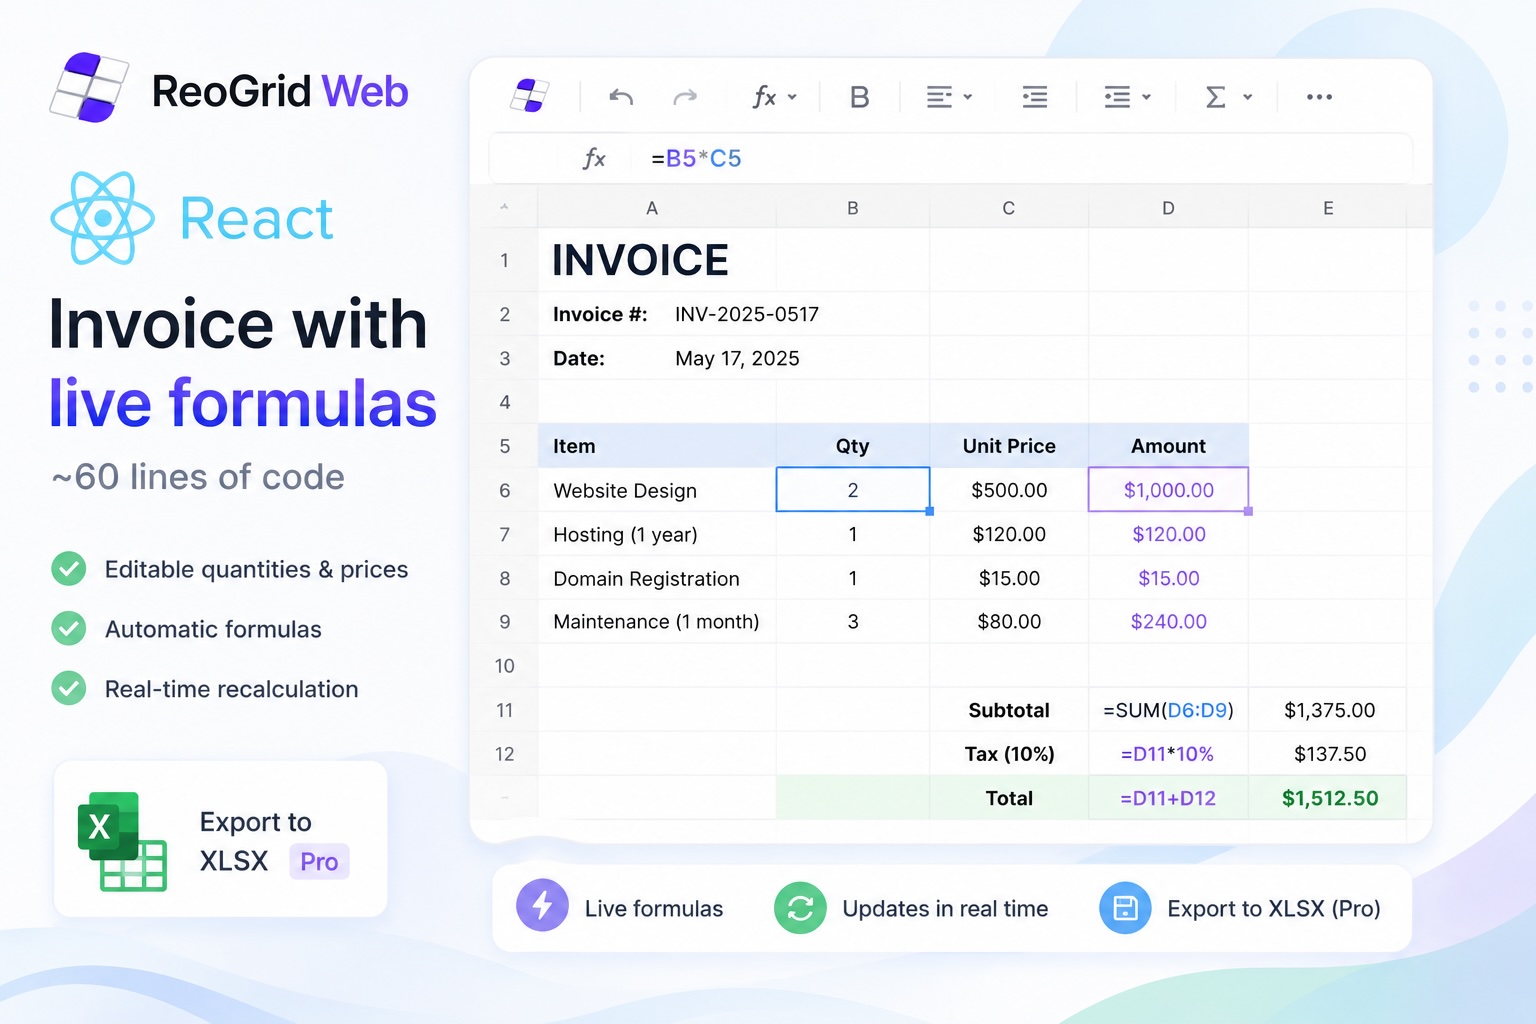Select row 6 header
The width and height of the screenshot is (1536, 1024).
[504, 490]
